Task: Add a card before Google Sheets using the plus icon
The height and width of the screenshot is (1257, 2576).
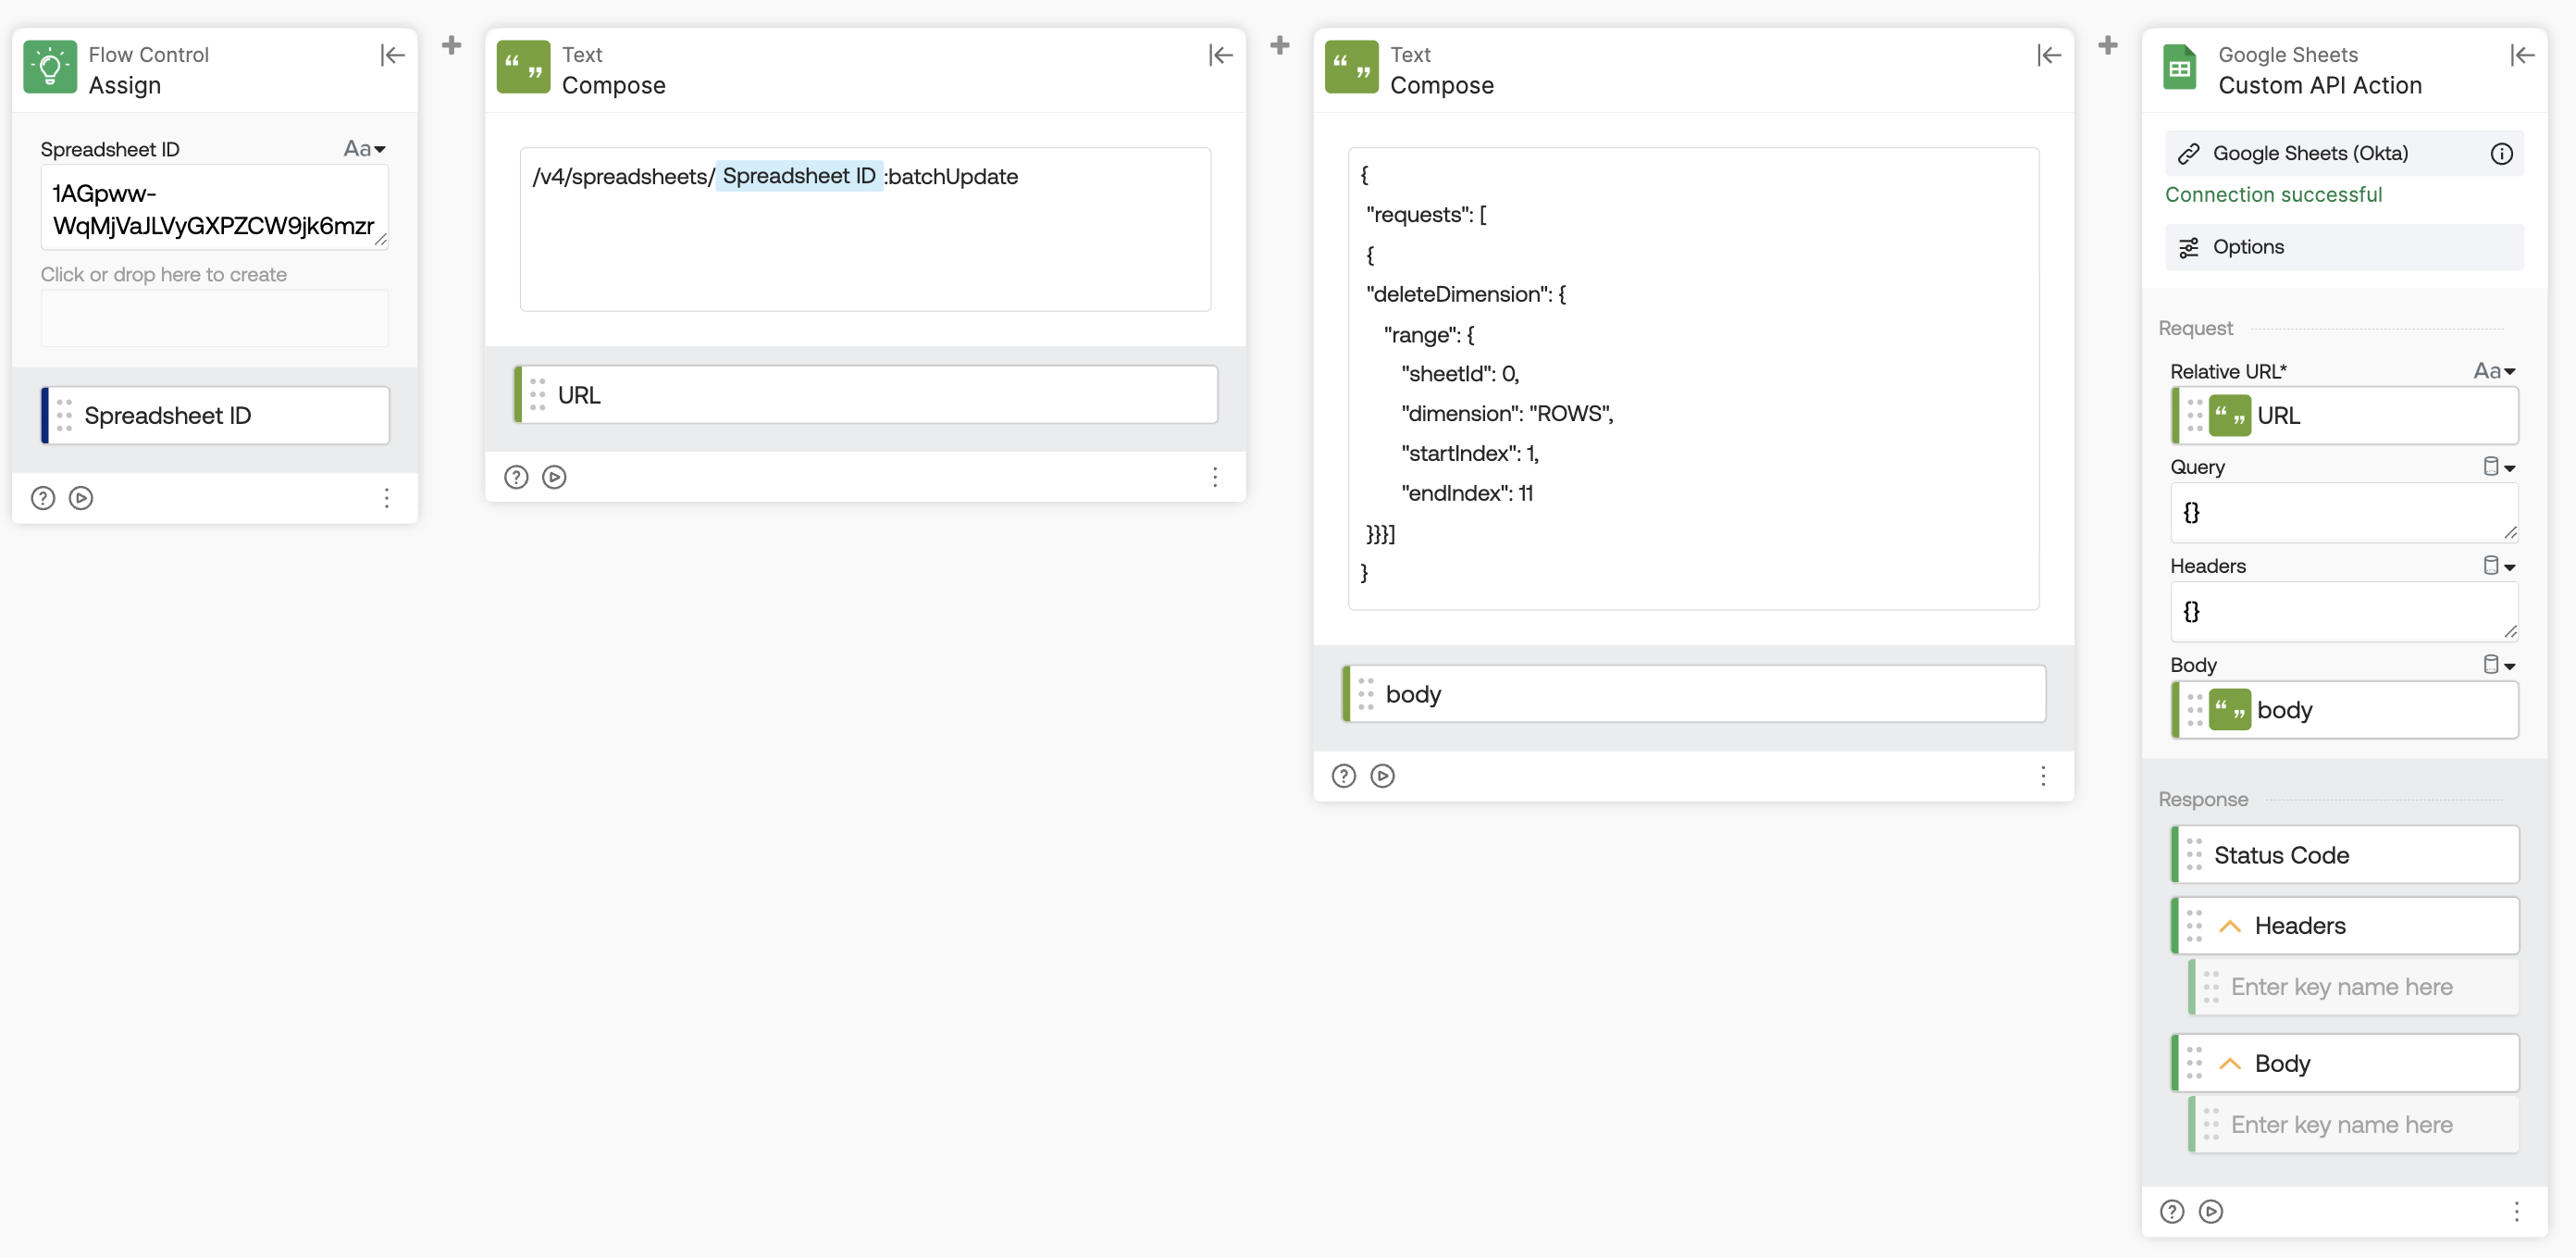Action: click(2107, 45)
